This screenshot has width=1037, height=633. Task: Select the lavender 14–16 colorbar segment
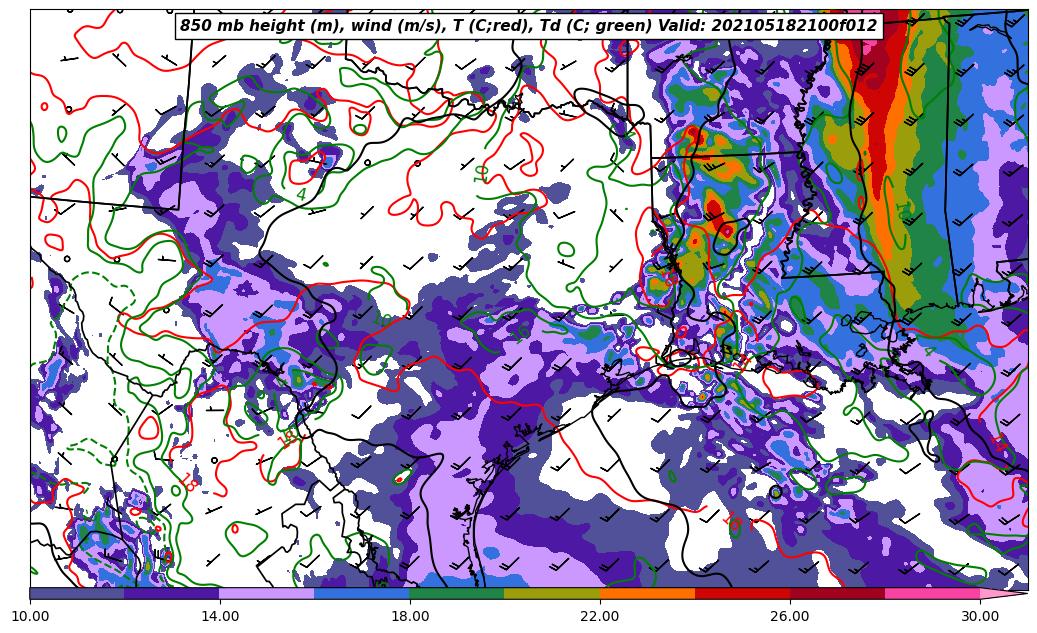click(267, 593)
